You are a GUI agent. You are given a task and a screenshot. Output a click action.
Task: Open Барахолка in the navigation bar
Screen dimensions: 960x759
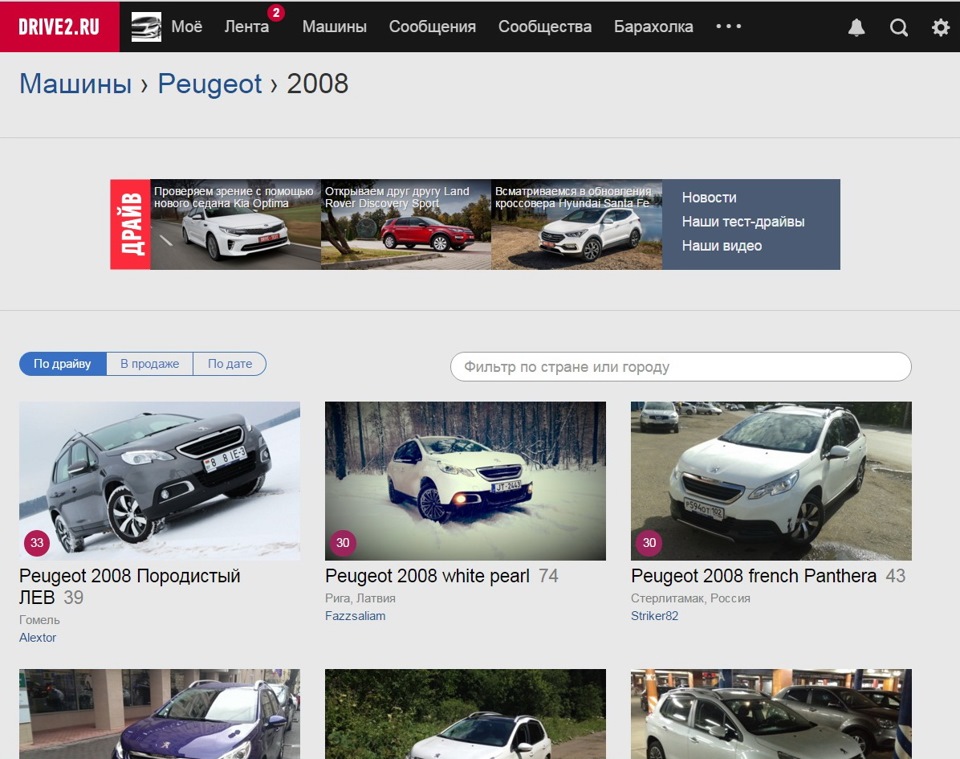(653, 27)
